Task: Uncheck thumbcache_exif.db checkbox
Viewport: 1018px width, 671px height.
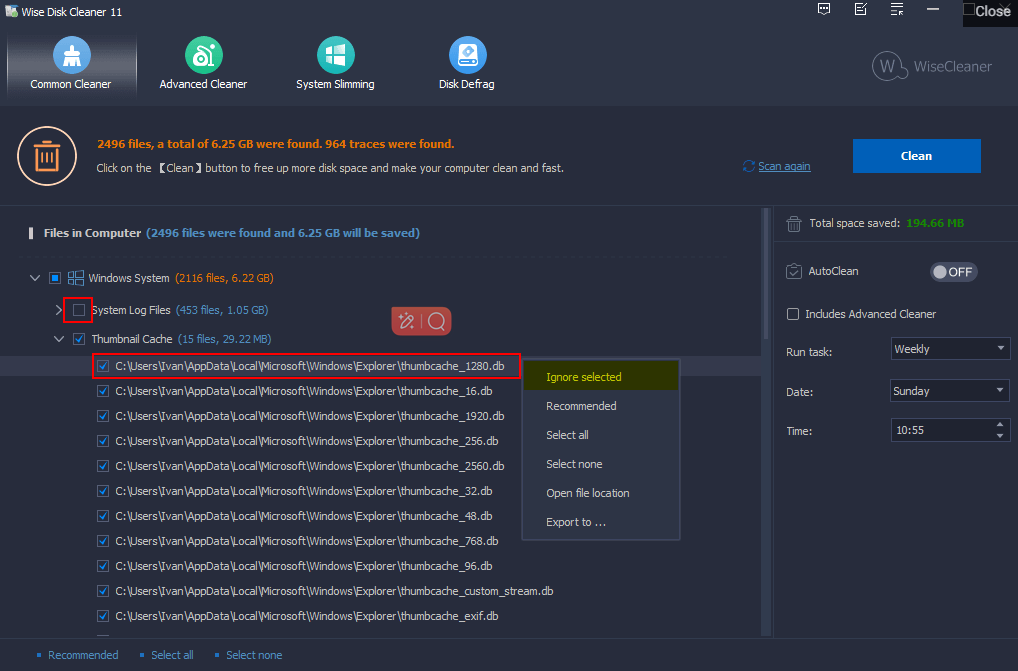Action: click(x=103, y=616)
